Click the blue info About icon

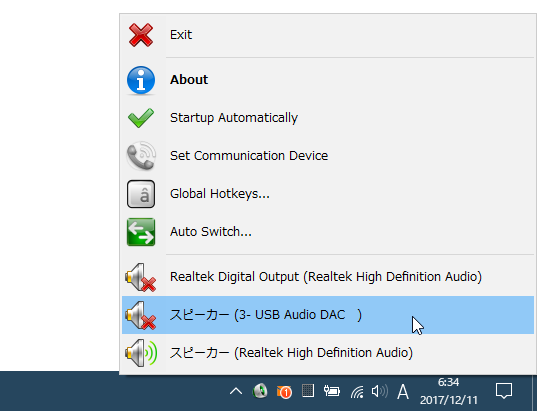pos(141,80)
